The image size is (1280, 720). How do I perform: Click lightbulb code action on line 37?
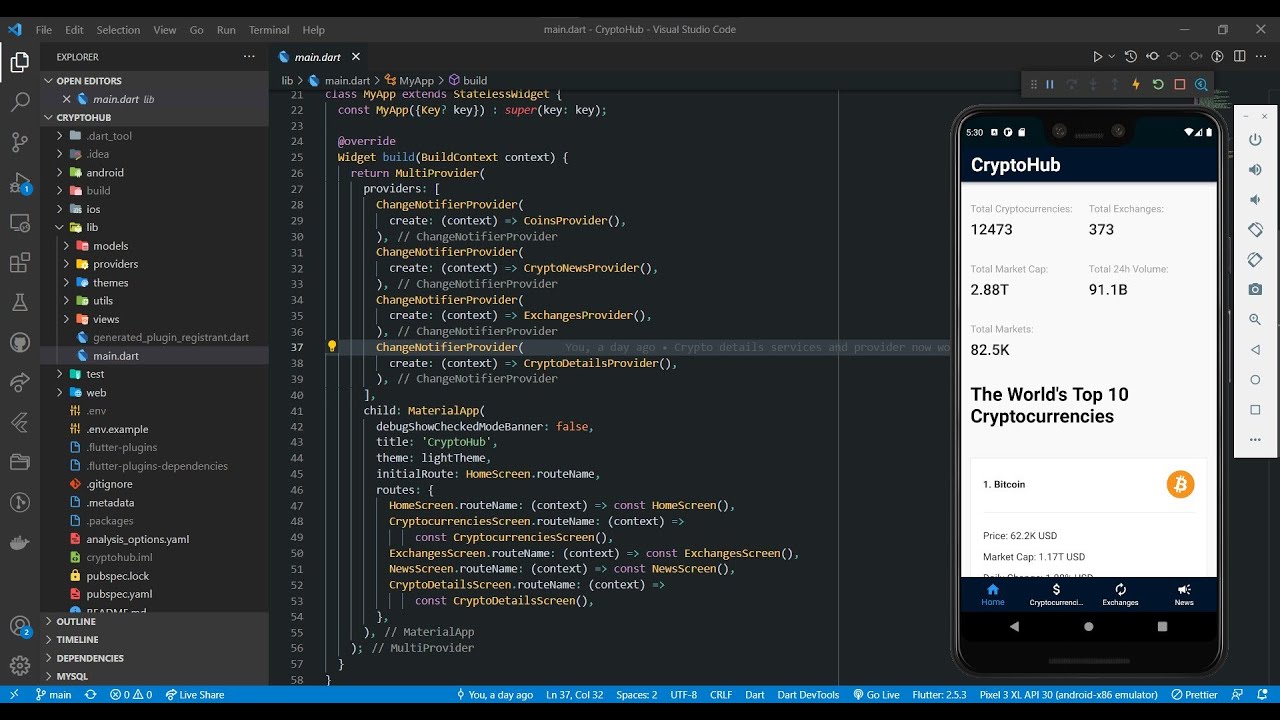332,347
